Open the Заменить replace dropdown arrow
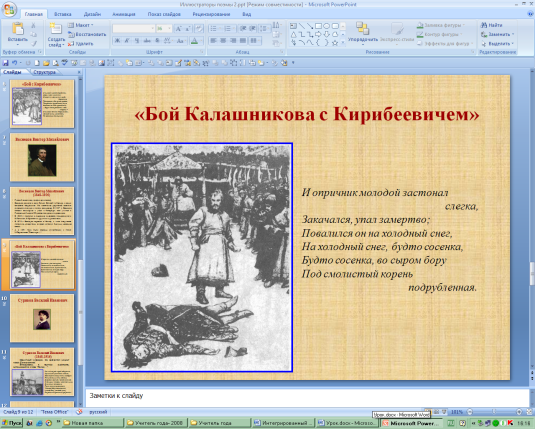Screen dimensions: 535x429 513,34
